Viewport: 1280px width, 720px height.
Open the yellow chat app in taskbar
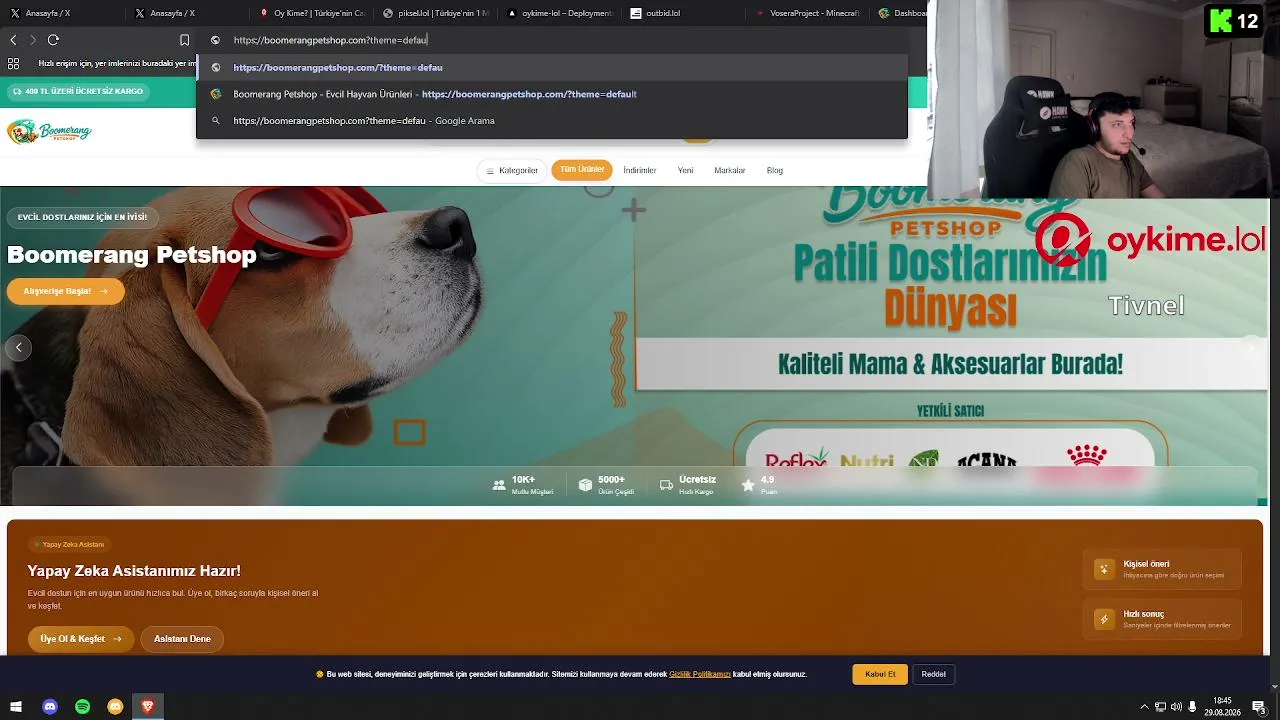[x=115, y=707]
